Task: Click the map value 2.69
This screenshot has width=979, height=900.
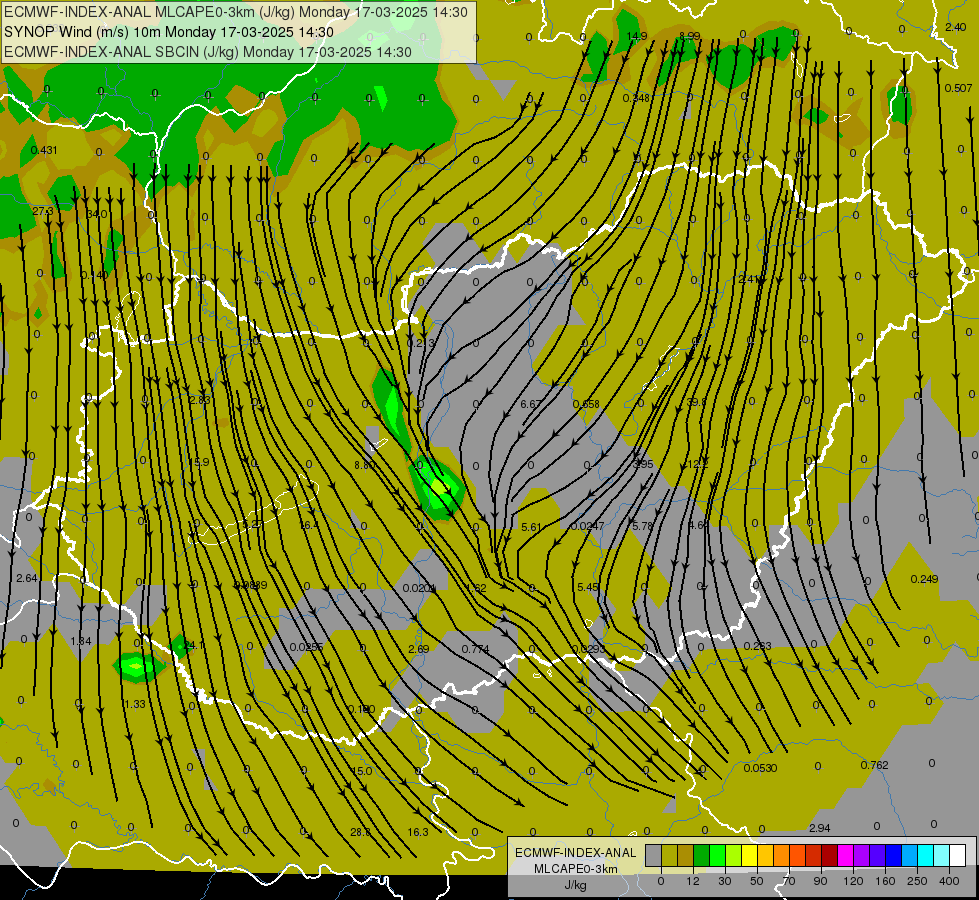Action: coord(418,649)
